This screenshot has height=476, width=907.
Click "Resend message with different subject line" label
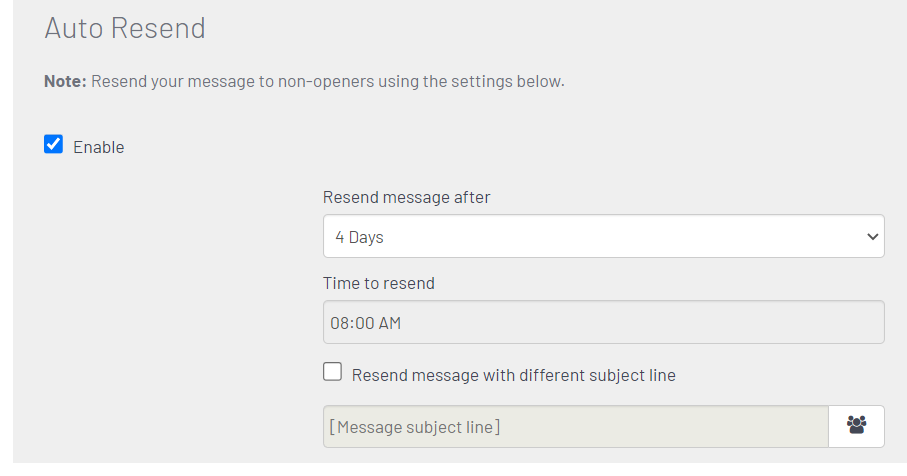pos(514,376)
